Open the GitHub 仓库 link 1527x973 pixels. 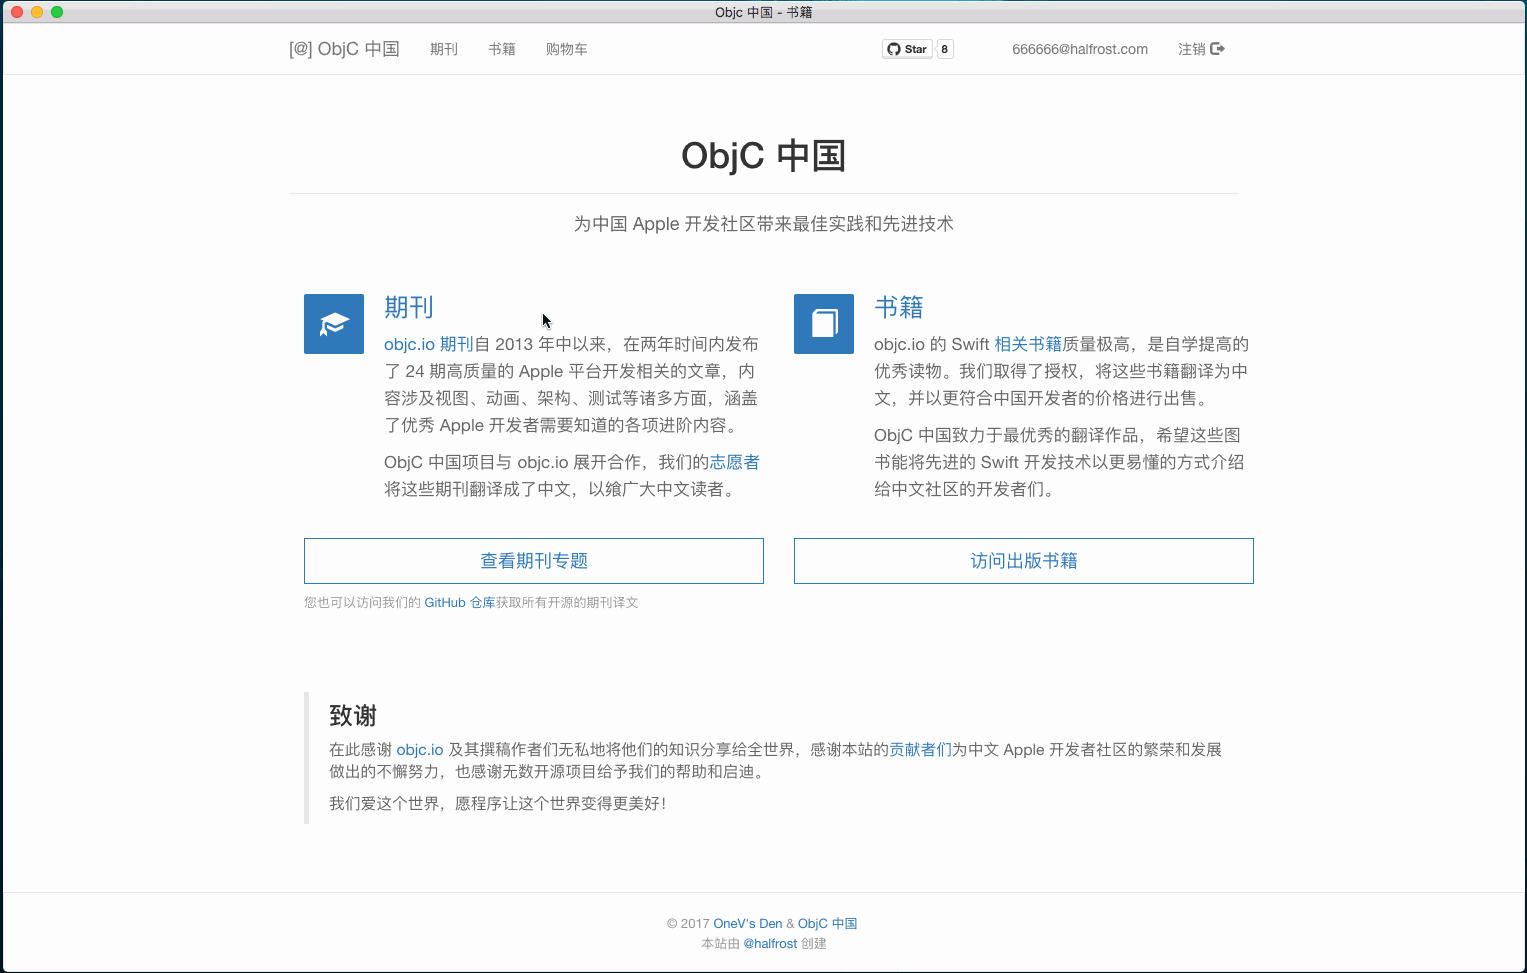click(x=460, y=603)
